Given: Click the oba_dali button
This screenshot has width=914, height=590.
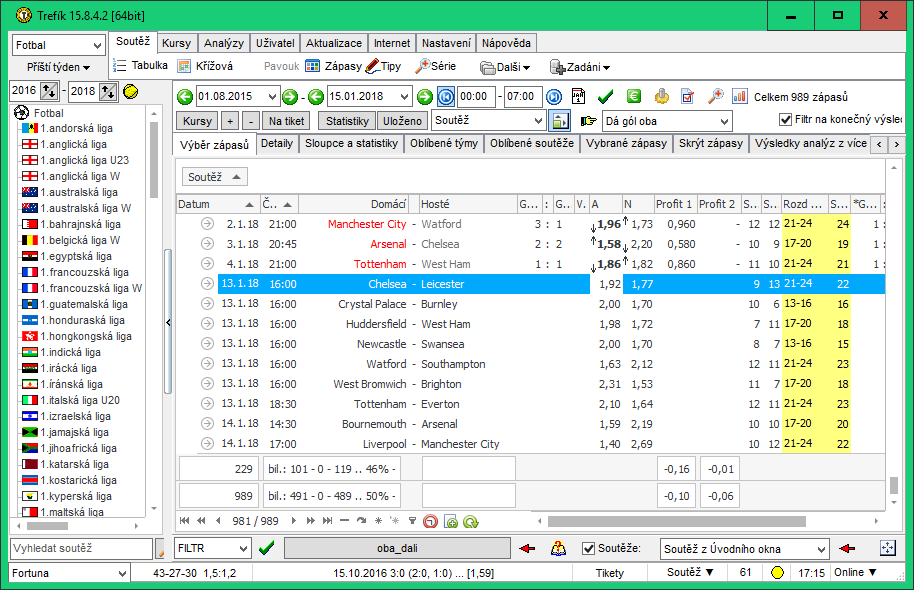Looking at the screenshot, I should point(397,548).
